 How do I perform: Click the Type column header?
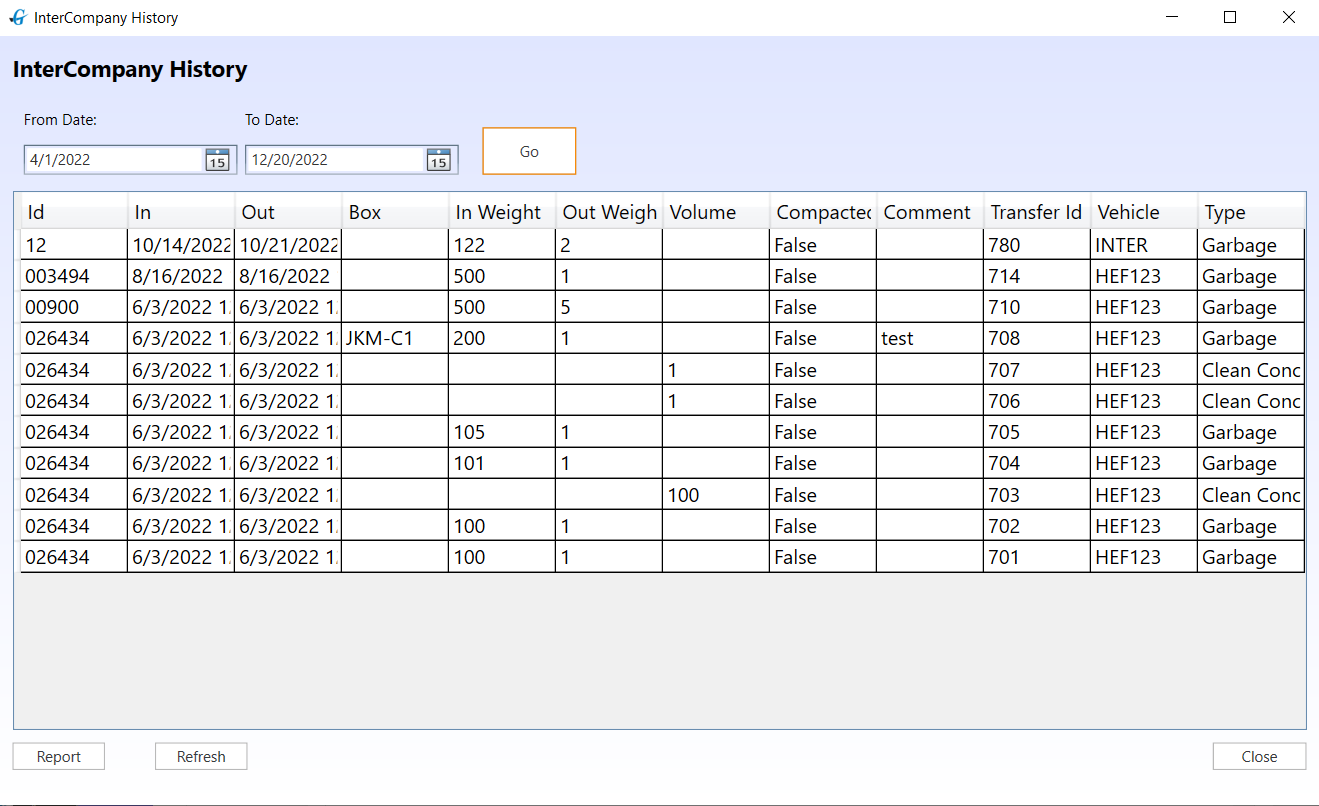point(1250,212)
